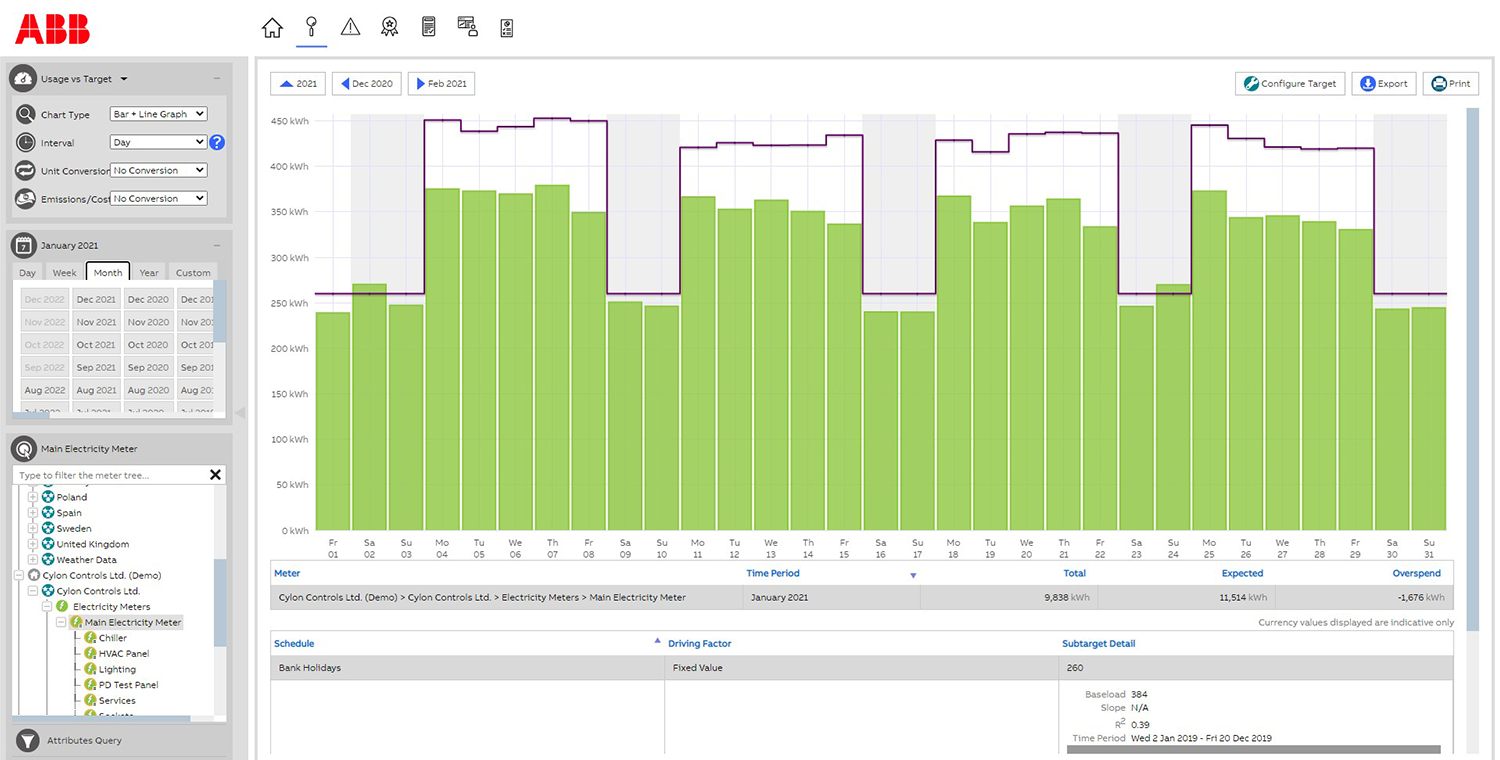
Task: Open the Chart Type dropdown
Action: click(x=158, y=113)
